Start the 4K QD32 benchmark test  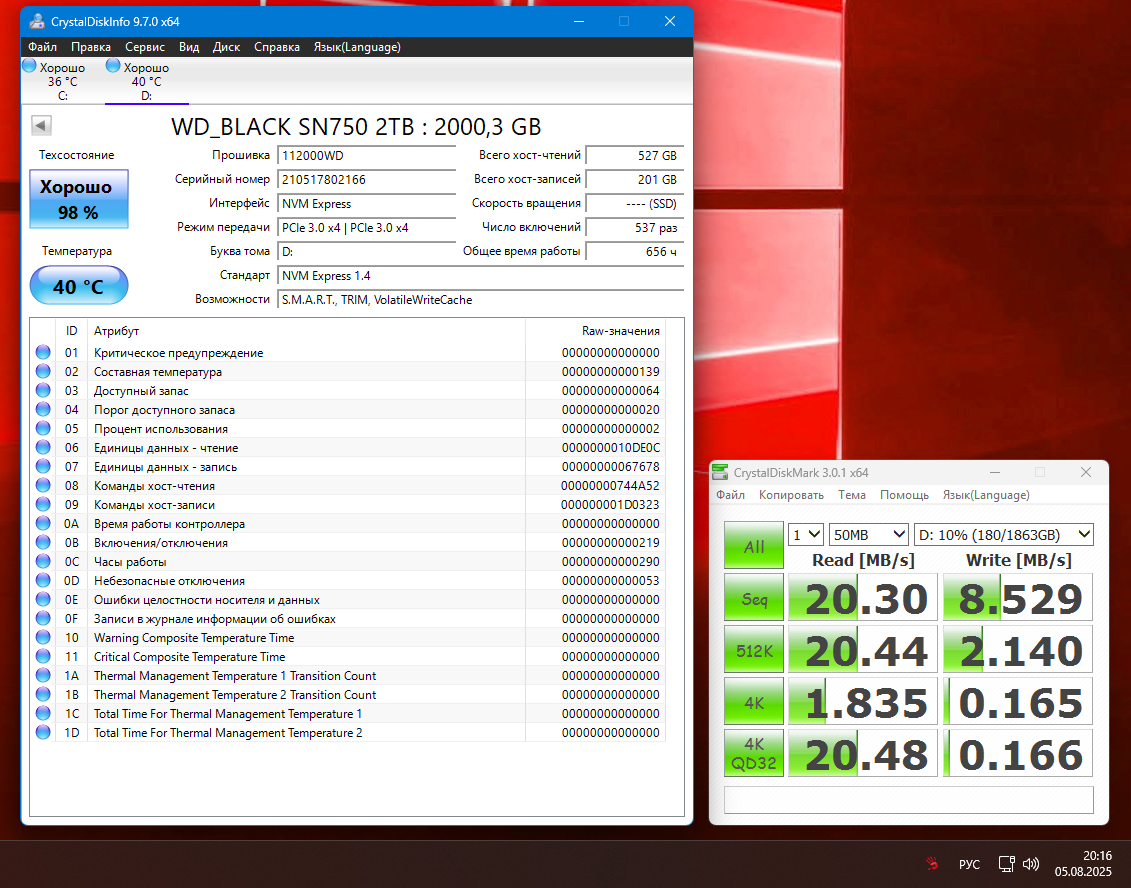coord(754,753)
